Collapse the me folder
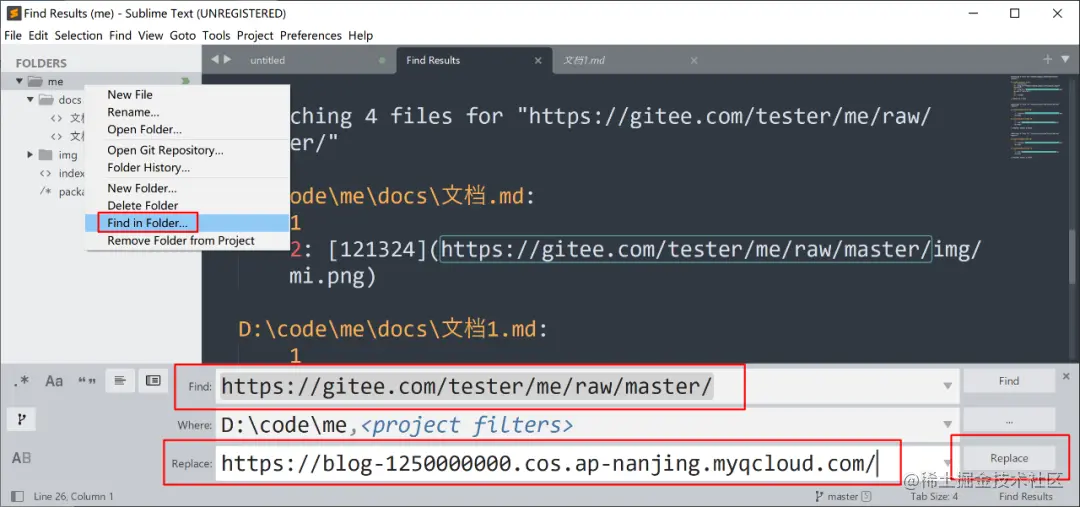 point(19,82)
